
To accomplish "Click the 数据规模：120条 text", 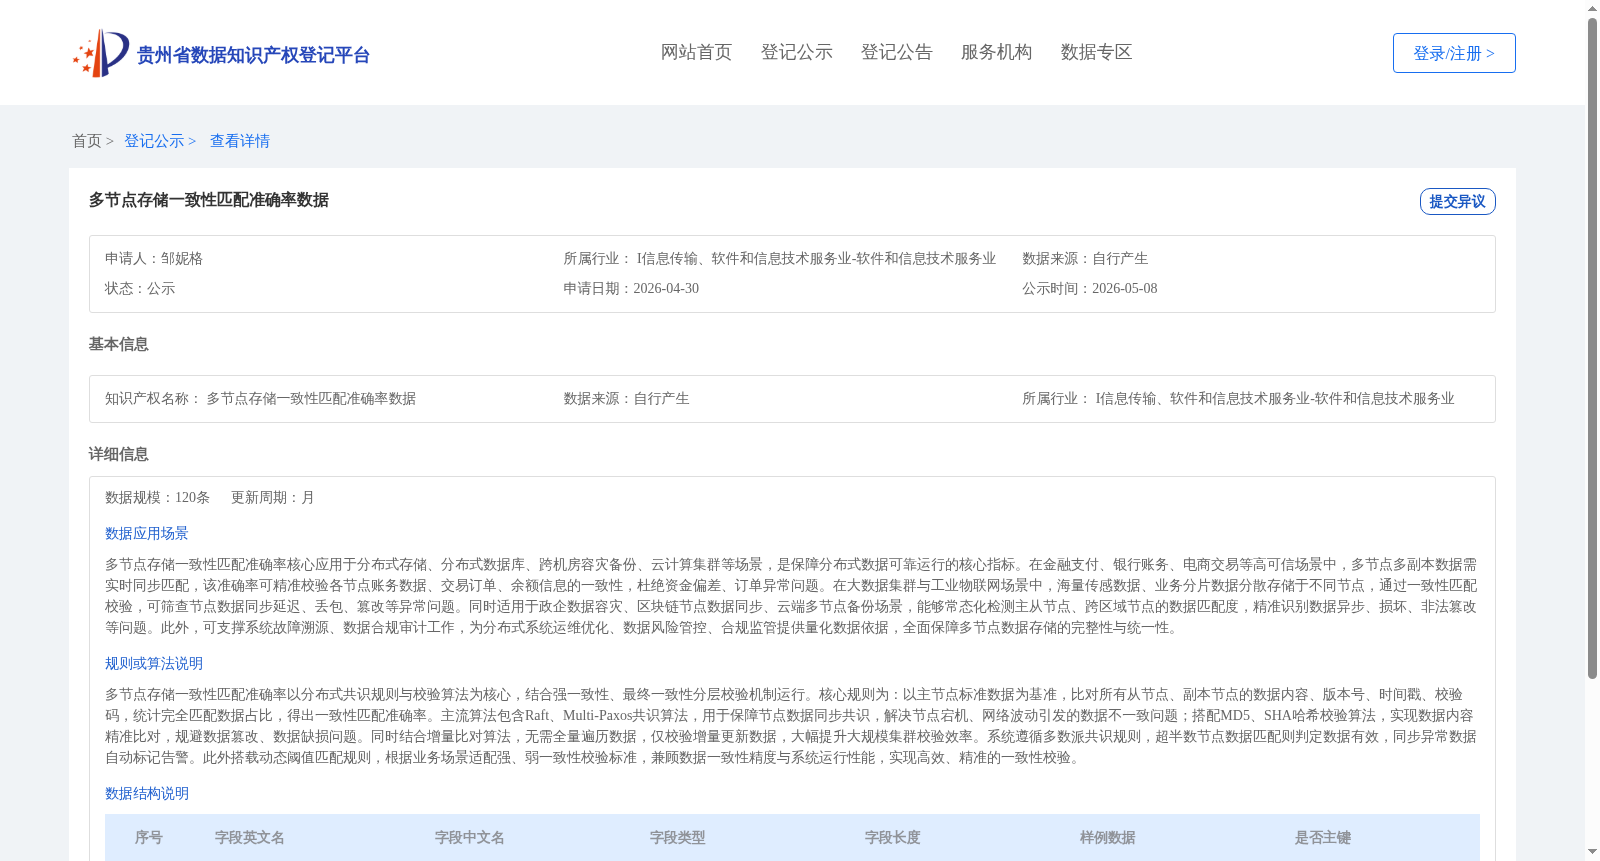I will (157, 497).
